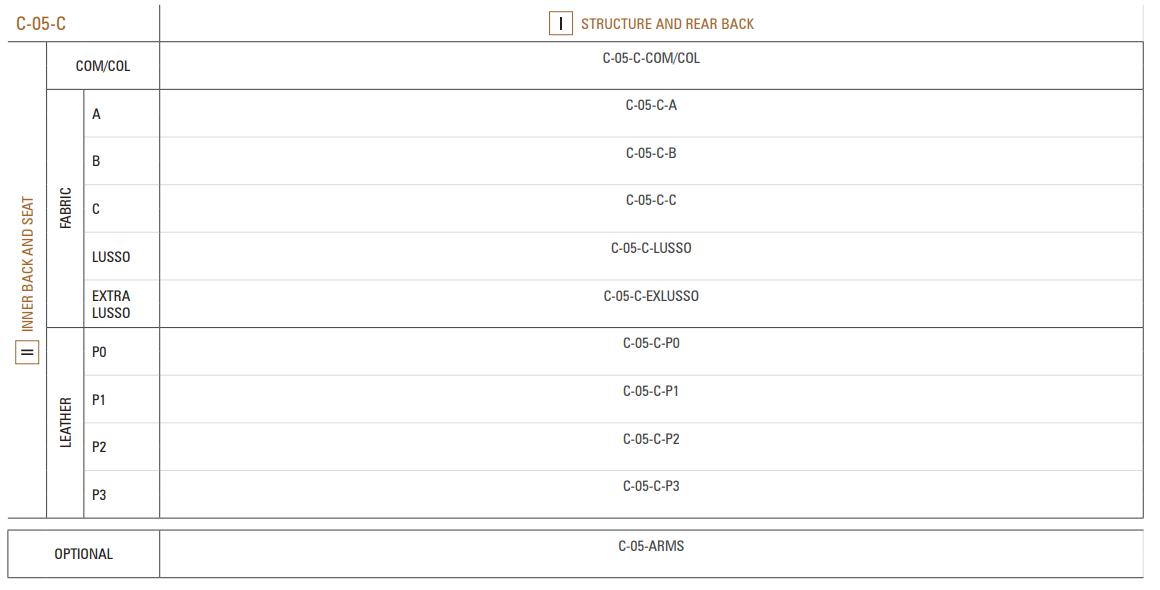Click the LUSSO fabric row label

pyautogui.click(x=111, y=257)
